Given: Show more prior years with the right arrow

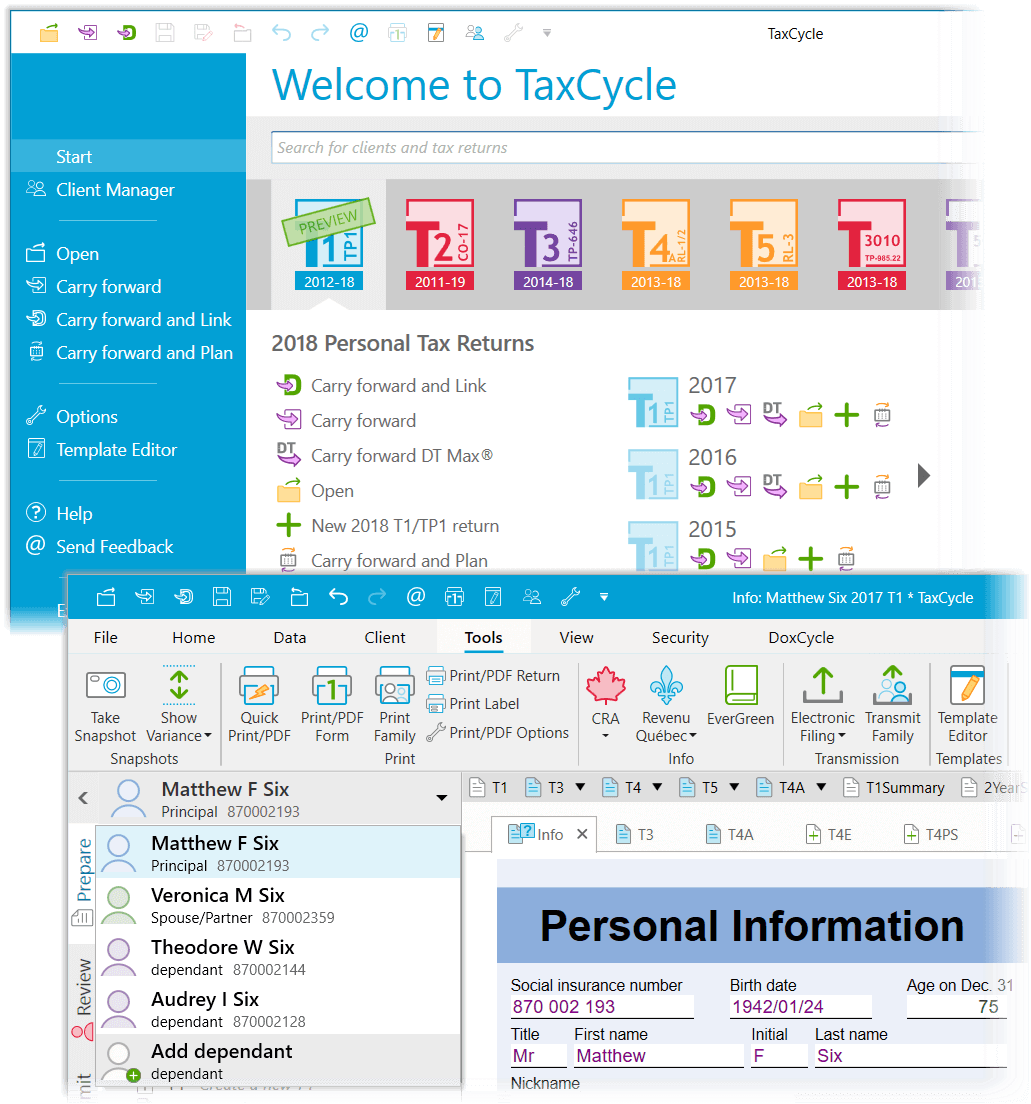Looking at the screenshot, I should (924, 476).
